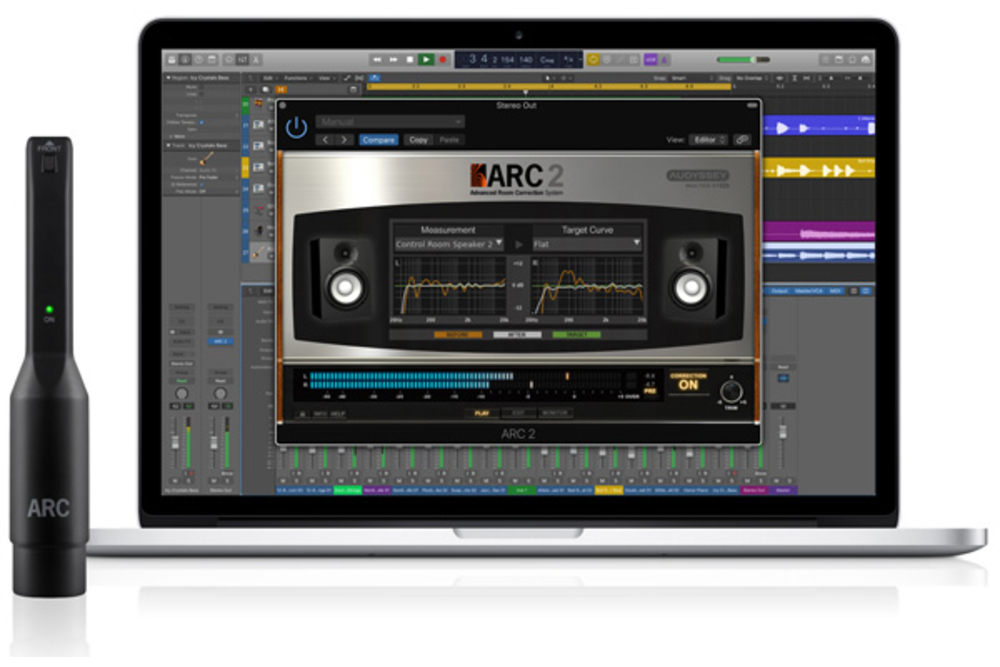Click the add track plus button
The image size is (1000, 667).
coord(251,90)
